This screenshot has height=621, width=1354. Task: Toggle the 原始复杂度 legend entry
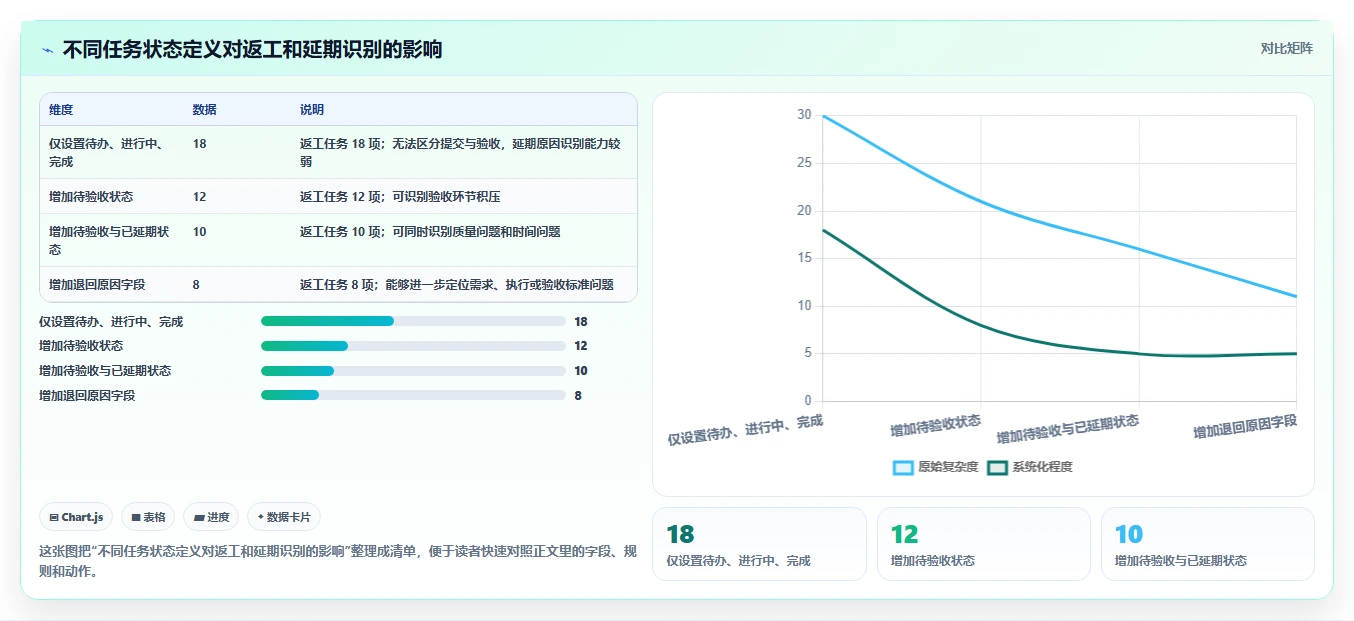pyautogui.click(x=935, y=467)
